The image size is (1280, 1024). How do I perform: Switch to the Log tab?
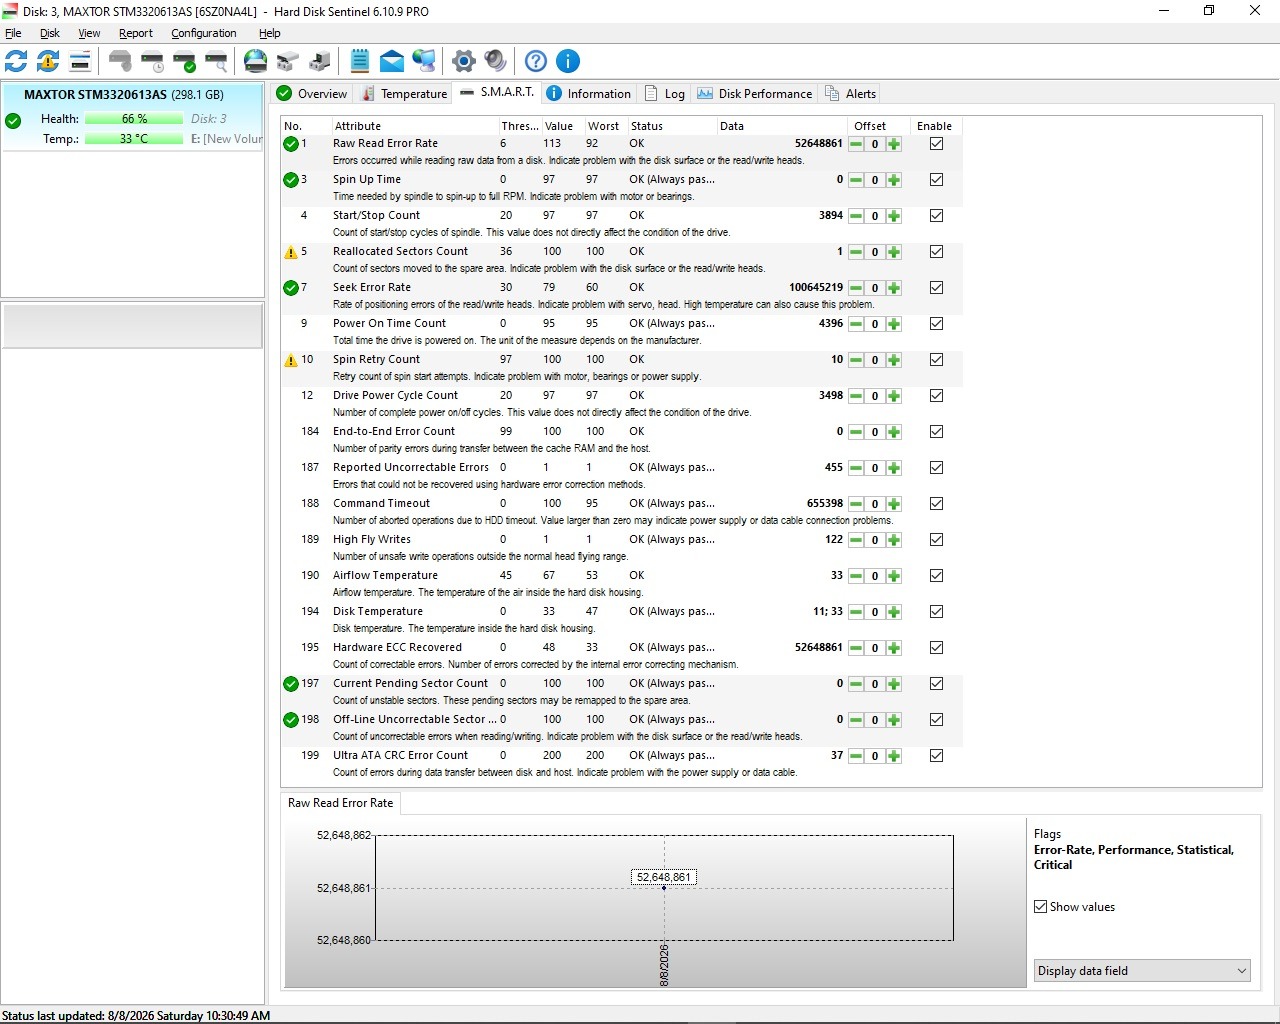[x=665, y=94]
